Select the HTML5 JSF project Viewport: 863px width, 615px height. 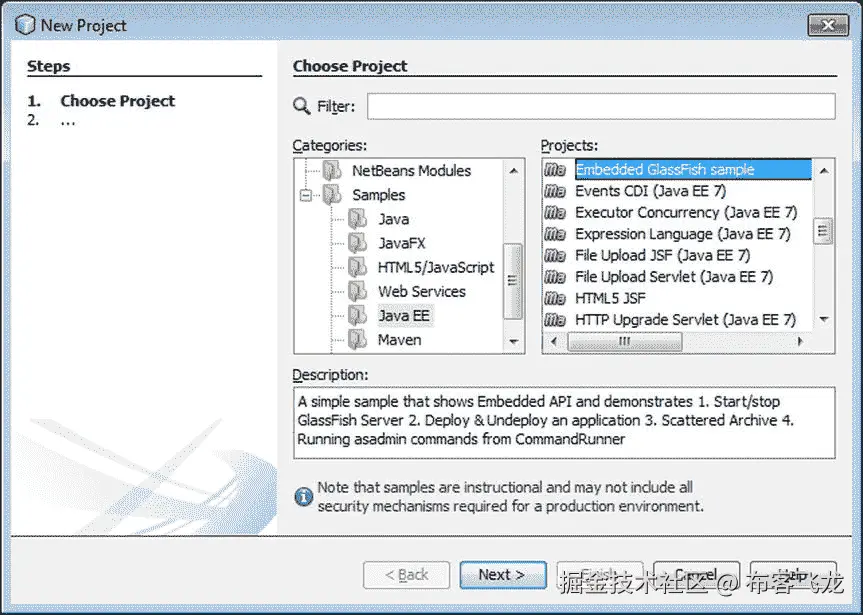pyautogui.click(x=610, y=298)
